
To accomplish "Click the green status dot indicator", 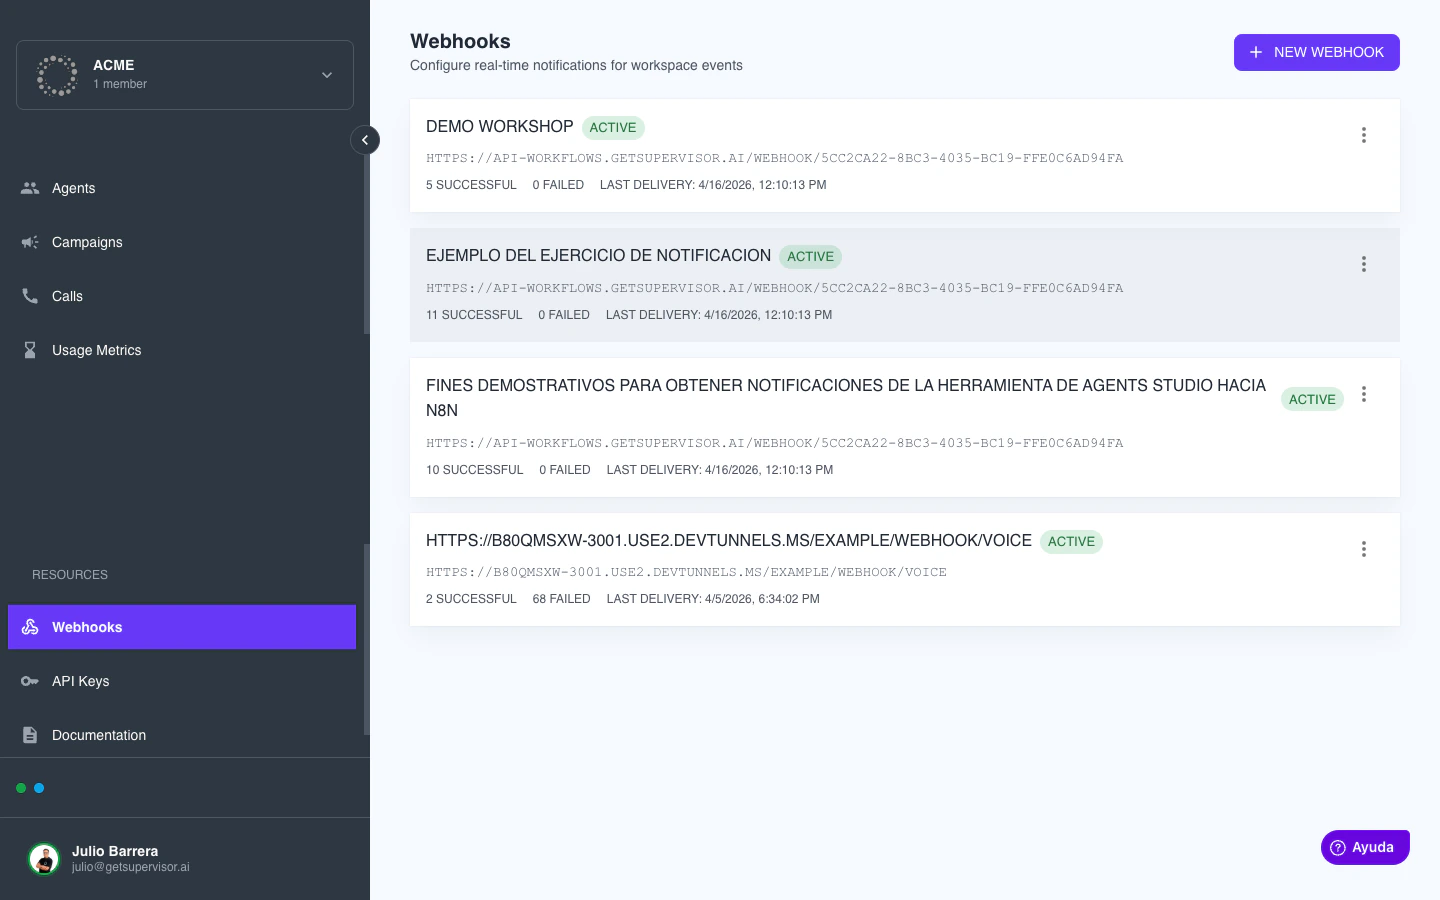I will point(21,788).
